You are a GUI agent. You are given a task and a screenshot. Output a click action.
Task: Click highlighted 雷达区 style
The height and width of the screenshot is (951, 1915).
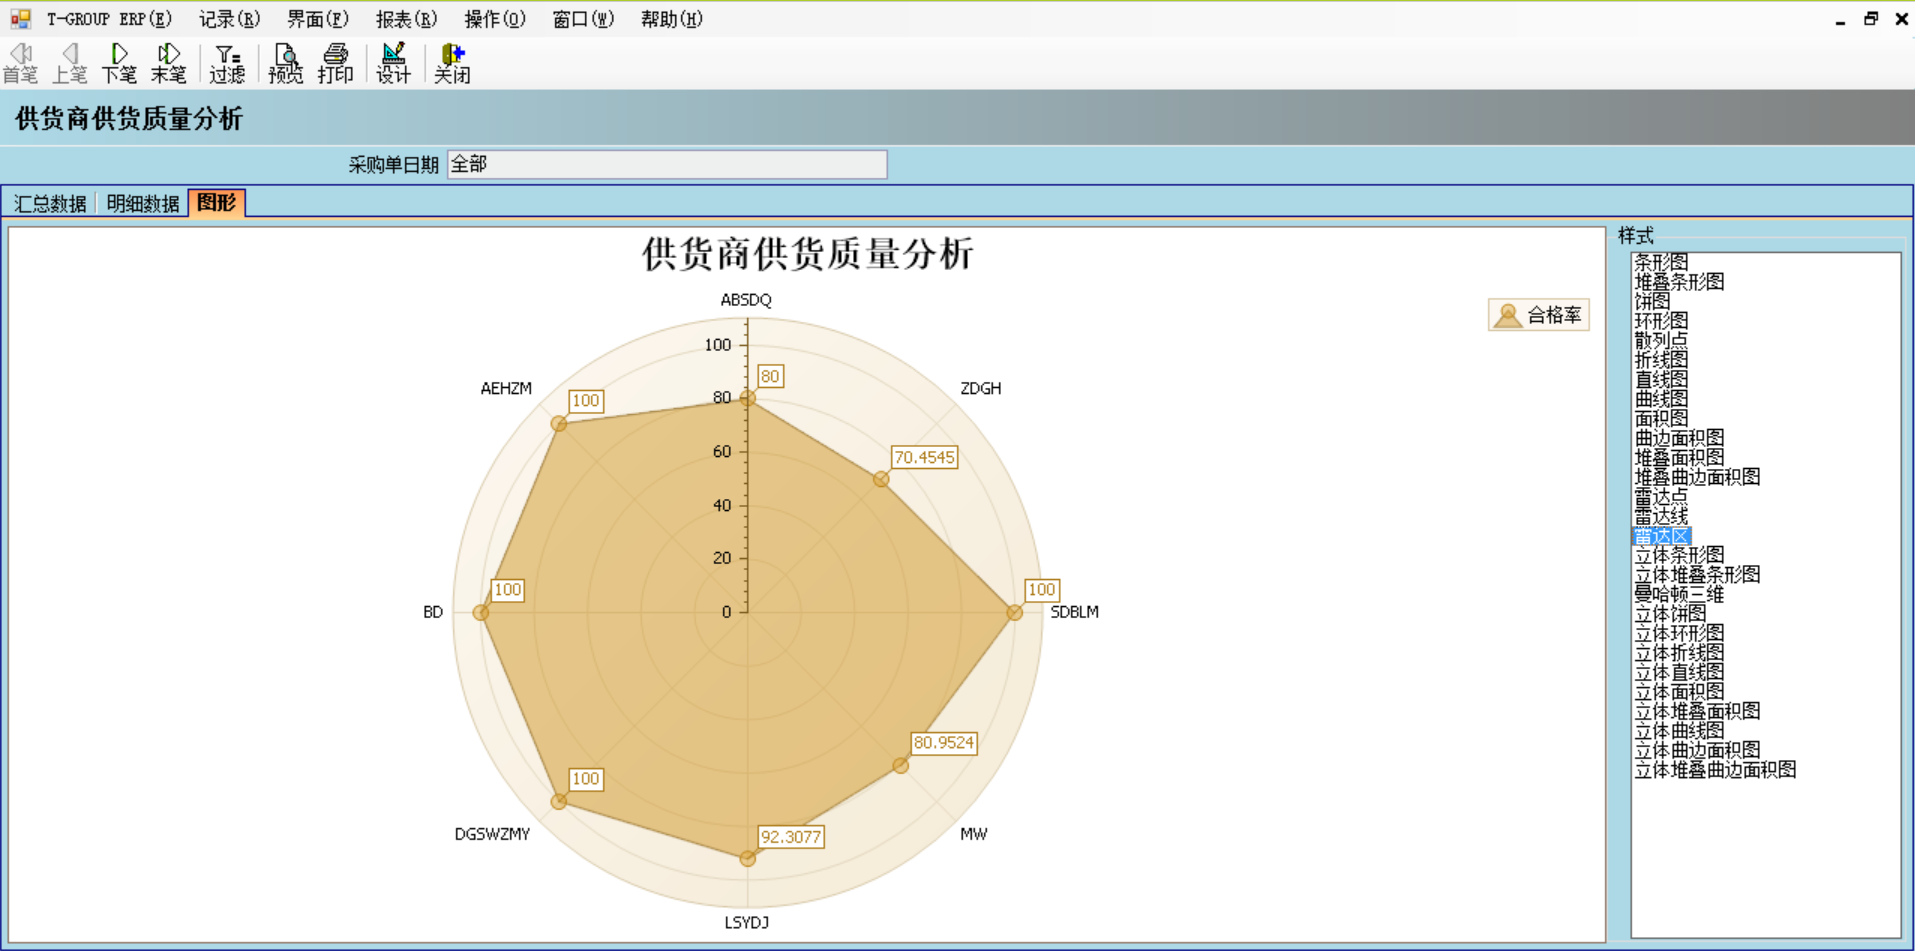(1661, 536)
